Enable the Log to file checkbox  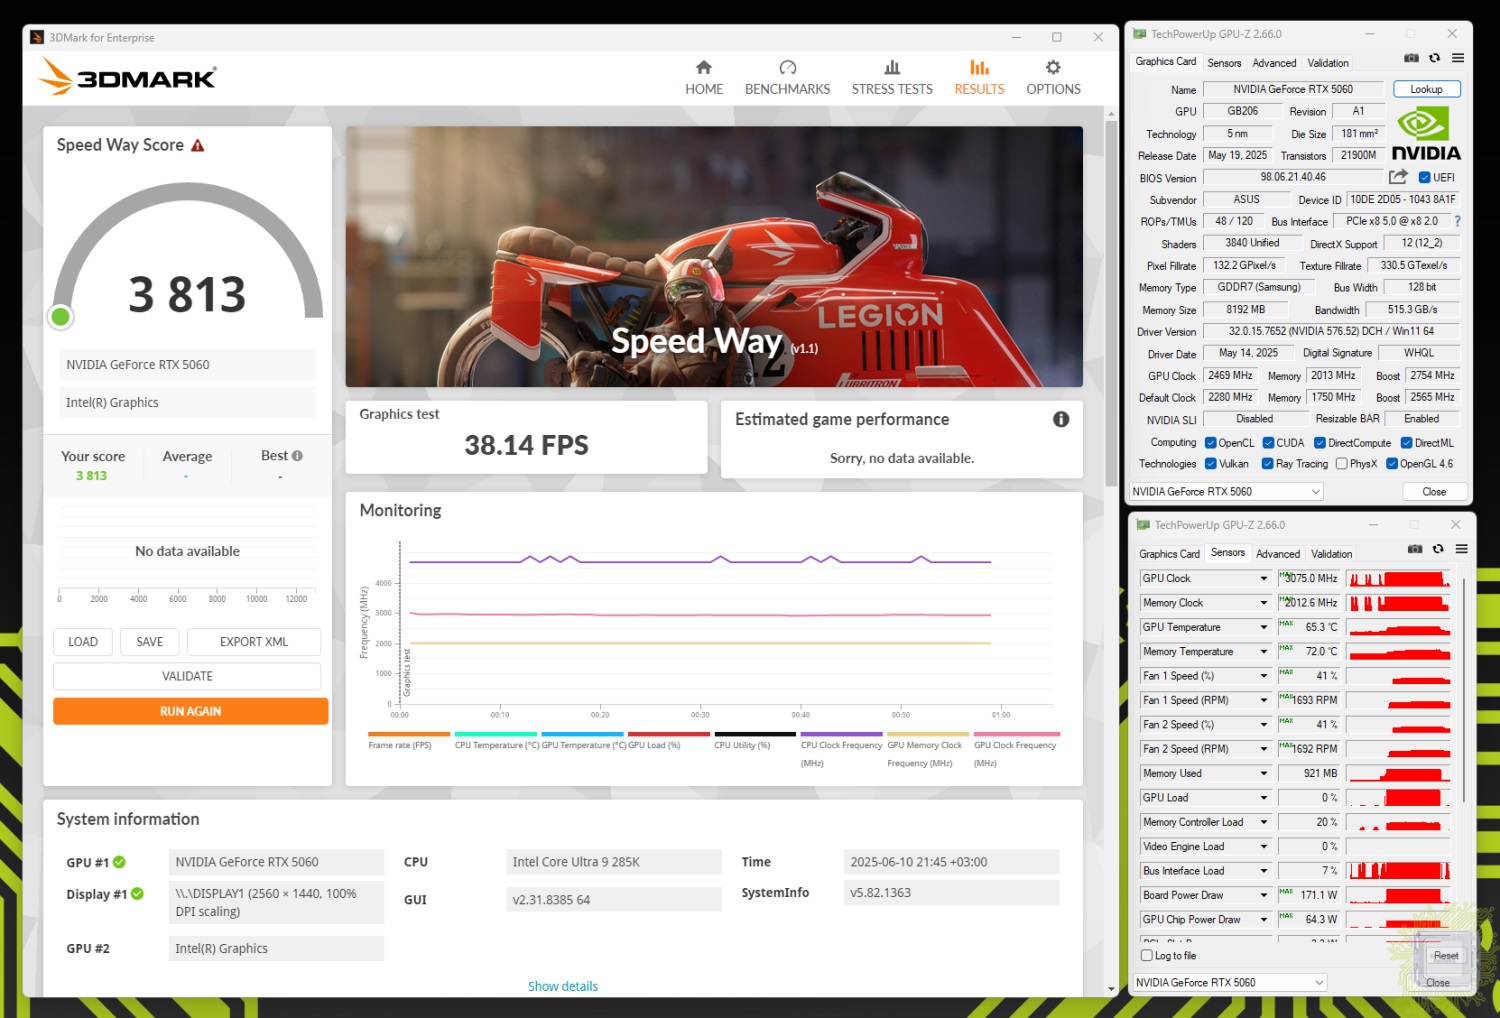pyautogui.click(x=1147, y=955)
